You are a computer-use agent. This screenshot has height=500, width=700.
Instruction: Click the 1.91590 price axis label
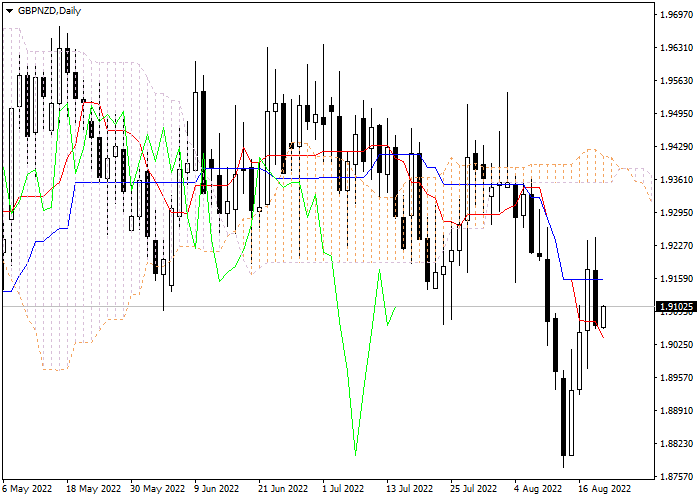tap(676, 279)
